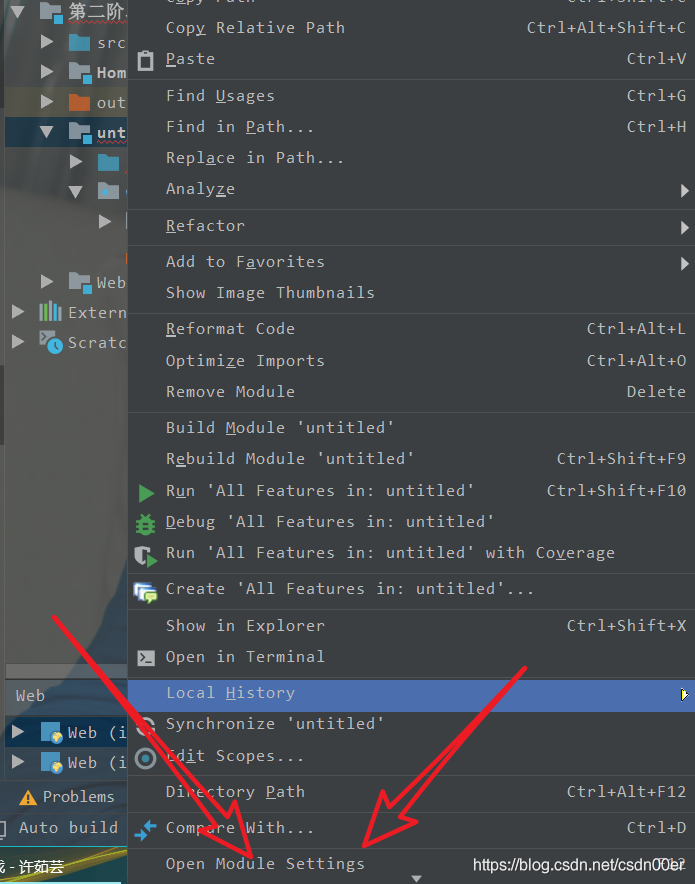Expand the Scratches node
Viewport: 695px width, 884px height.
tap(18, 342)
